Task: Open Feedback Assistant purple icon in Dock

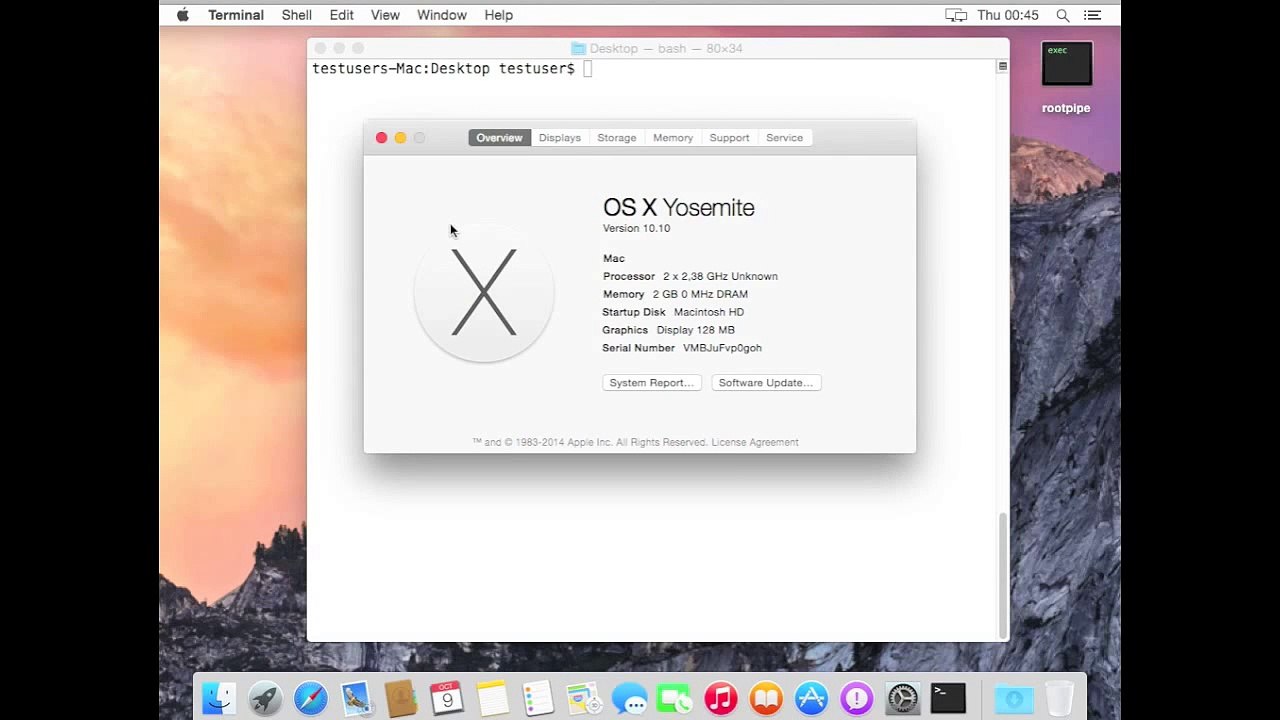Action: point(857,698)
